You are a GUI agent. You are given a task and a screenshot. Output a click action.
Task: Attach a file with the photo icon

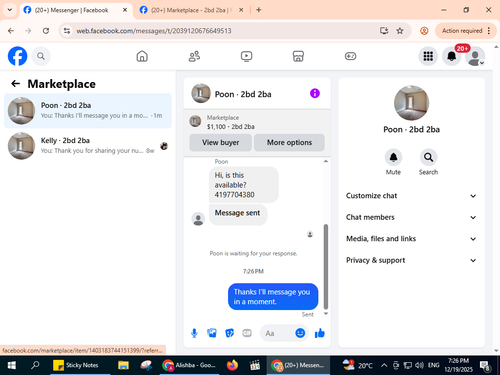pyautogui.click(x=212, y=333)
